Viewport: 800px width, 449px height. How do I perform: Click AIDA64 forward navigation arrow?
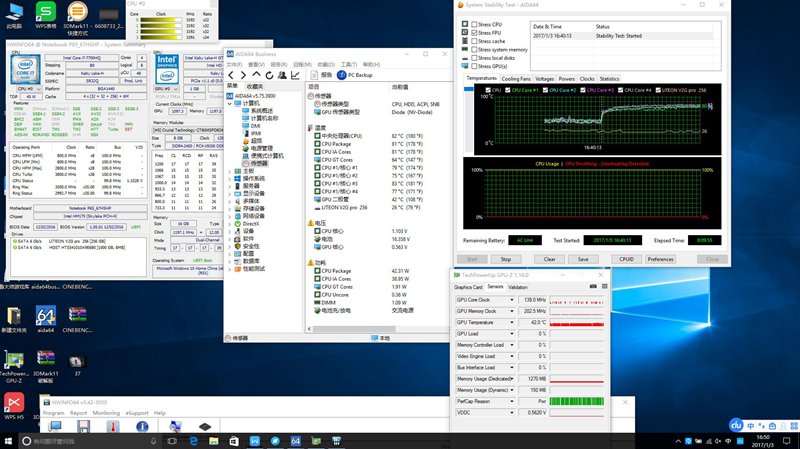click(x=243, y=75)
